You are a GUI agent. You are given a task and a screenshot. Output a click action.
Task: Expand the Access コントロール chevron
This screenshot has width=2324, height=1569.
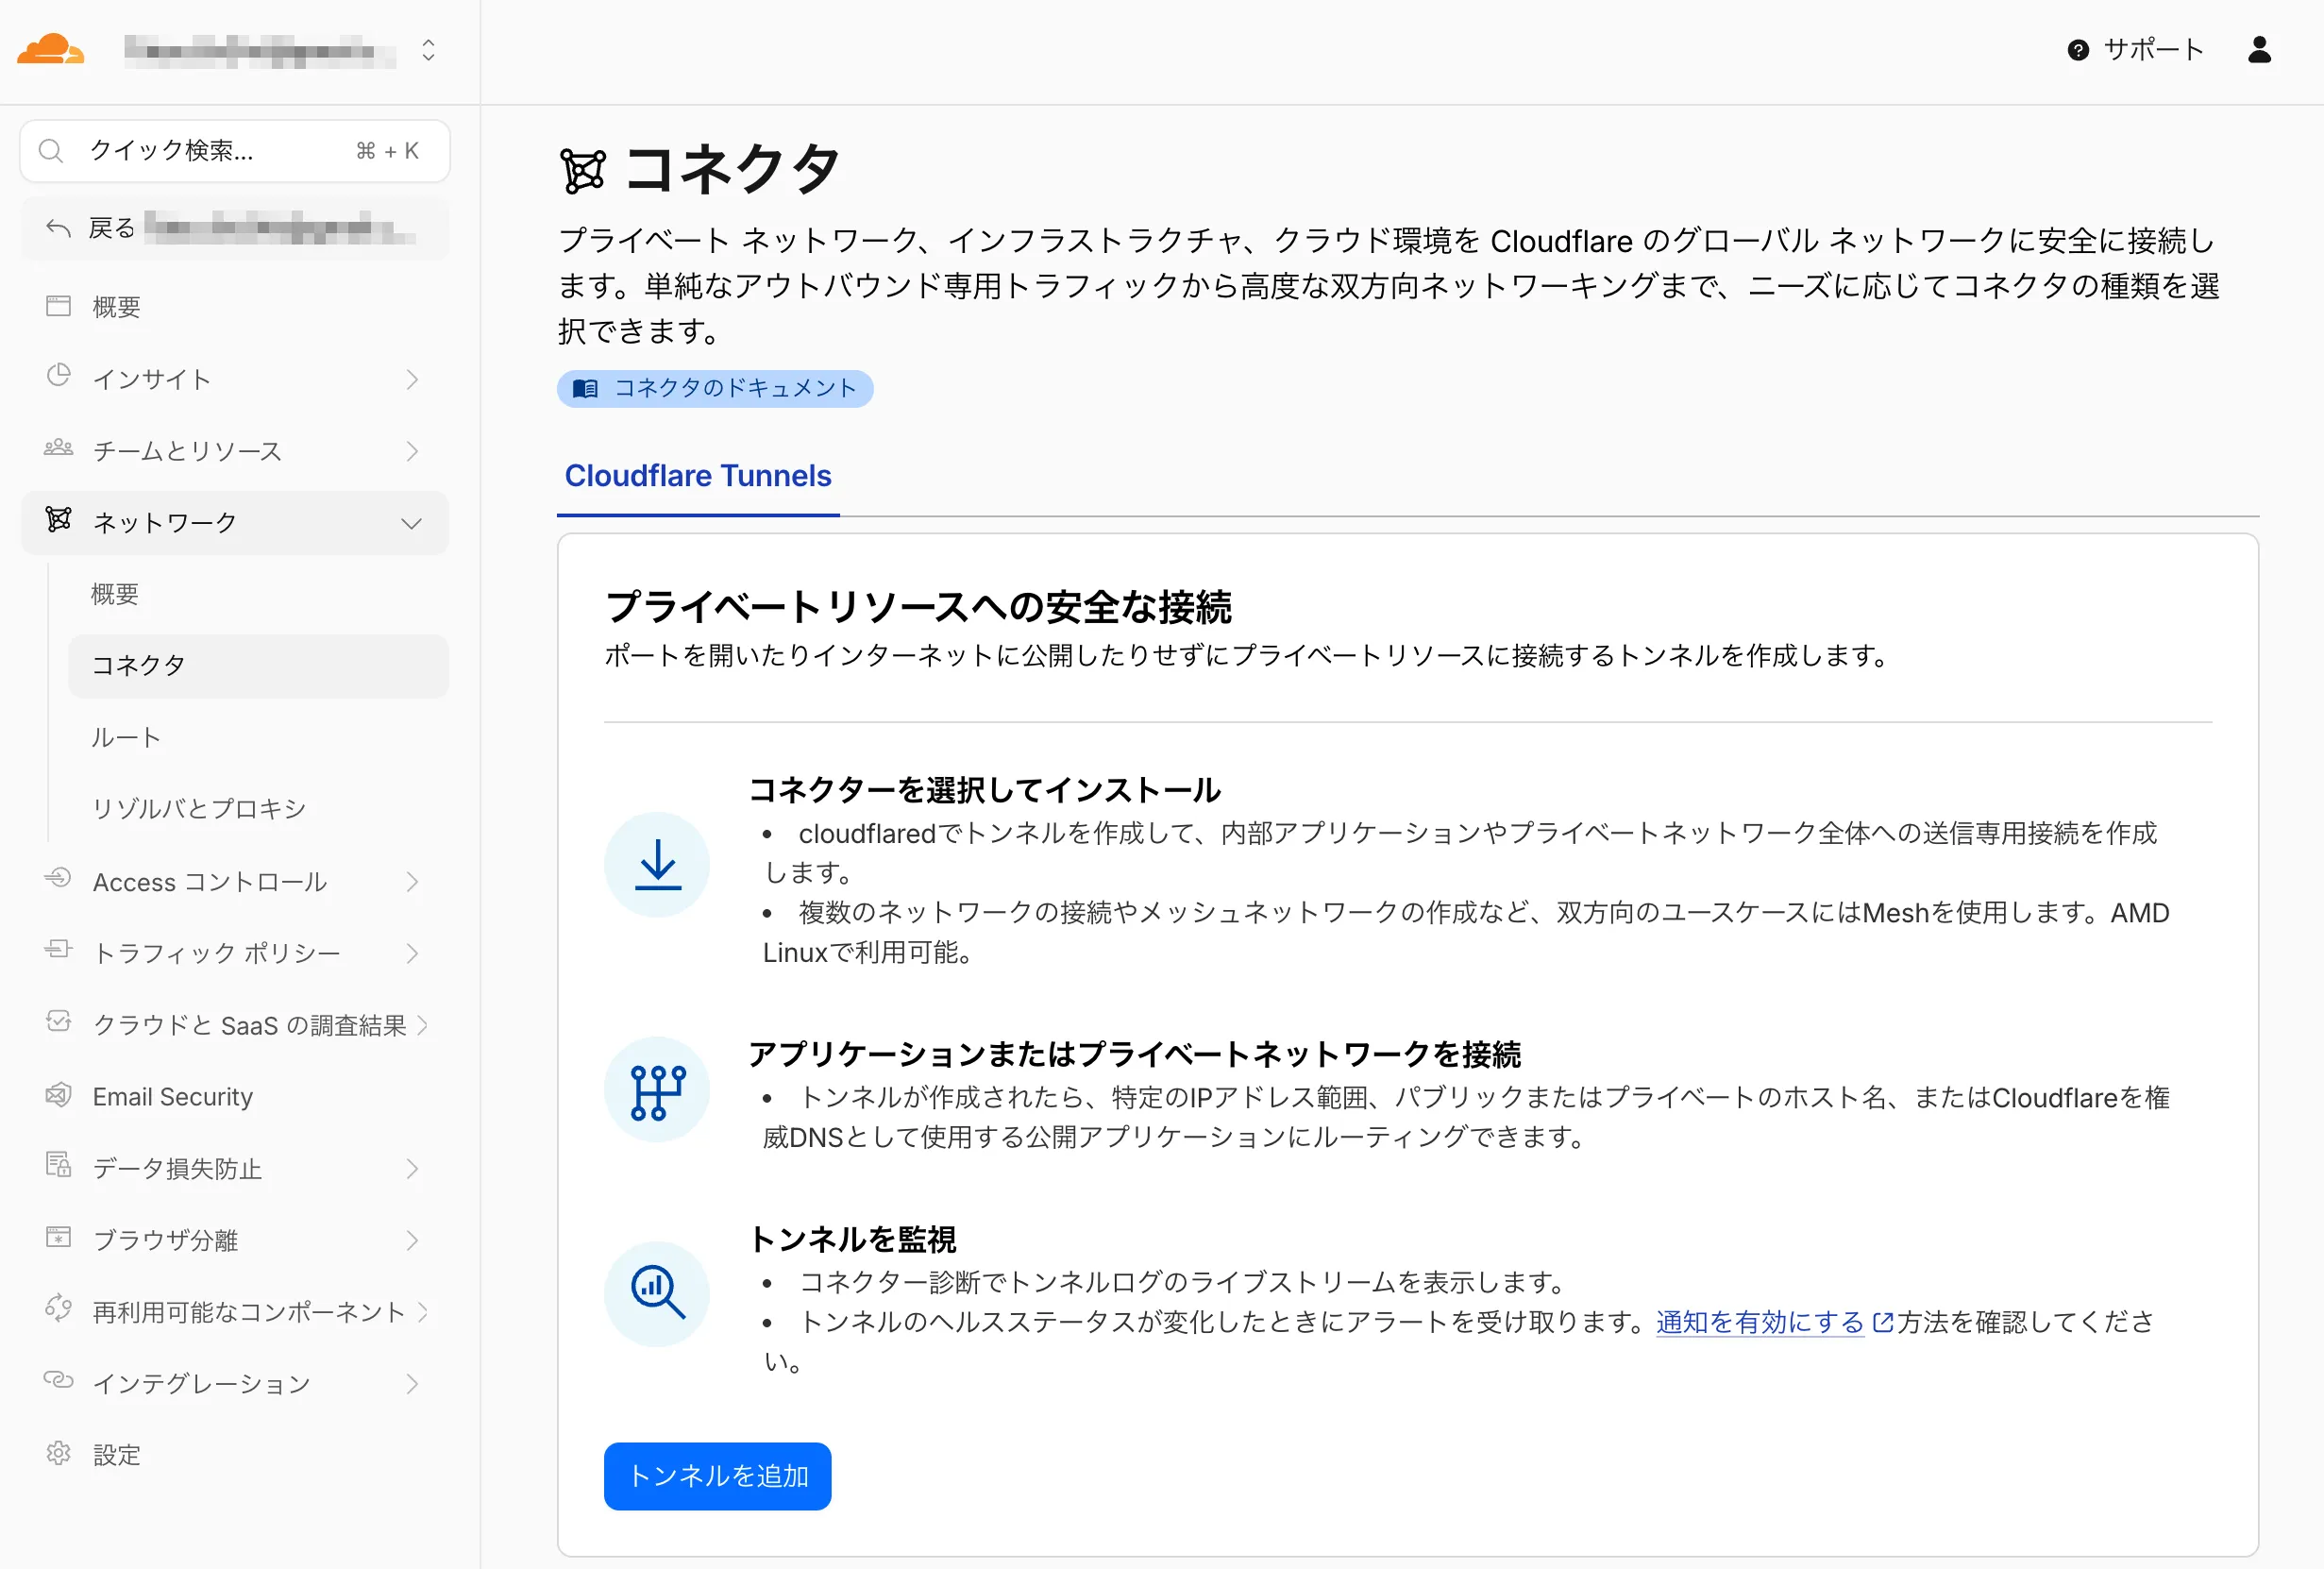412,882
